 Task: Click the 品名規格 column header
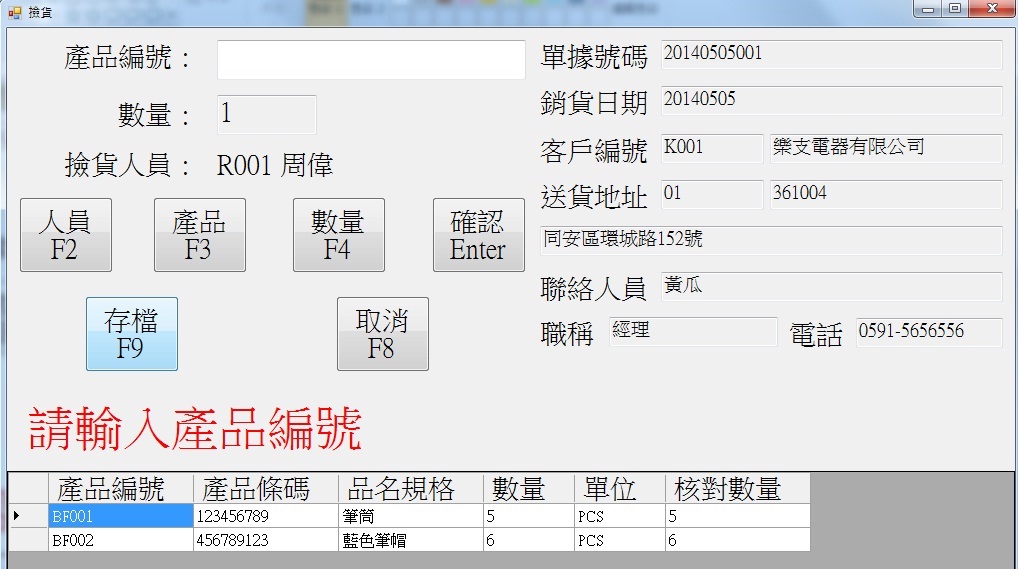(x=410, y=488)
